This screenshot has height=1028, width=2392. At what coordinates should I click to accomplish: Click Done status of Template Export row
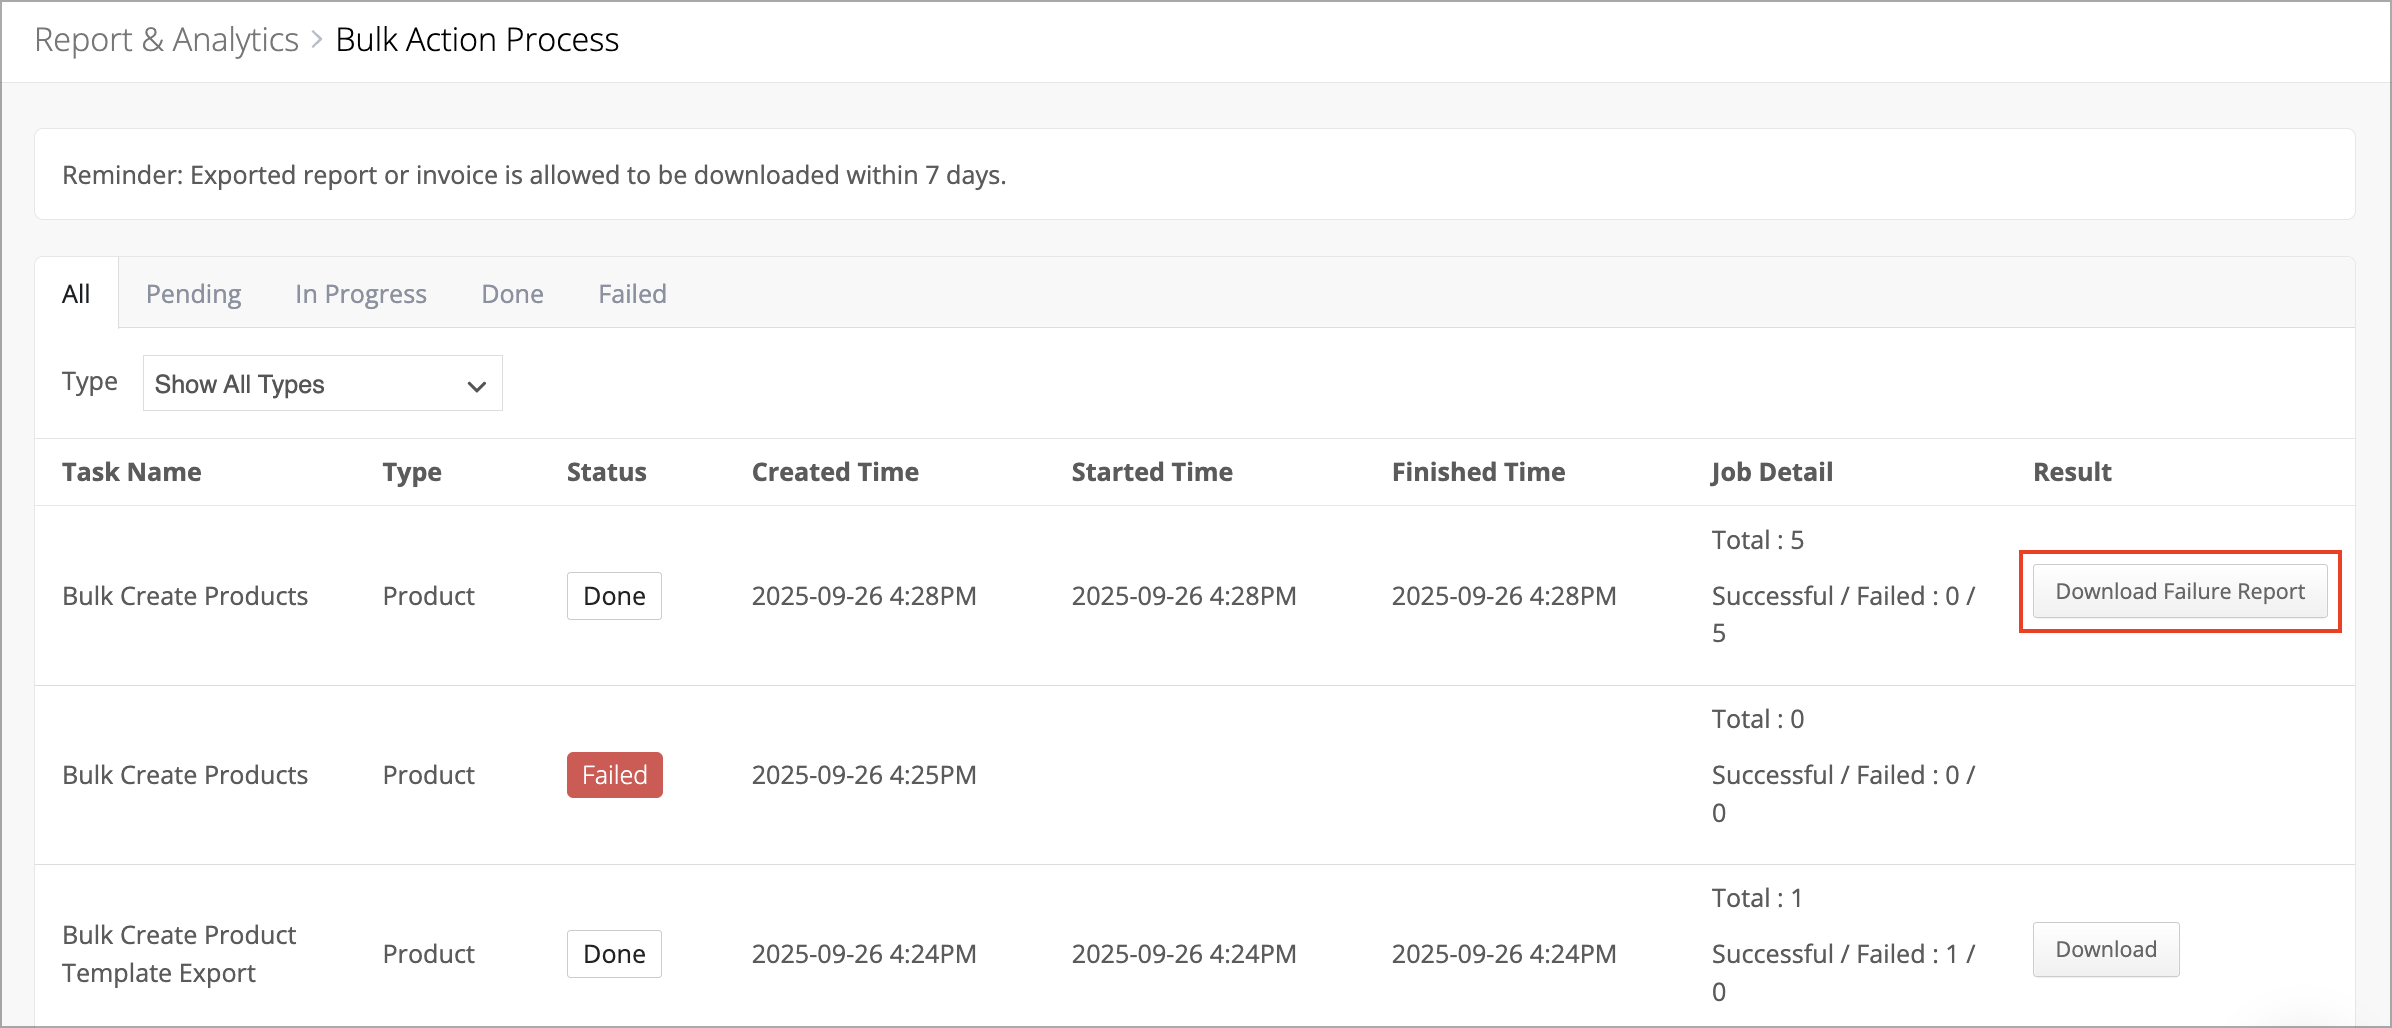[x=614, y=954]
